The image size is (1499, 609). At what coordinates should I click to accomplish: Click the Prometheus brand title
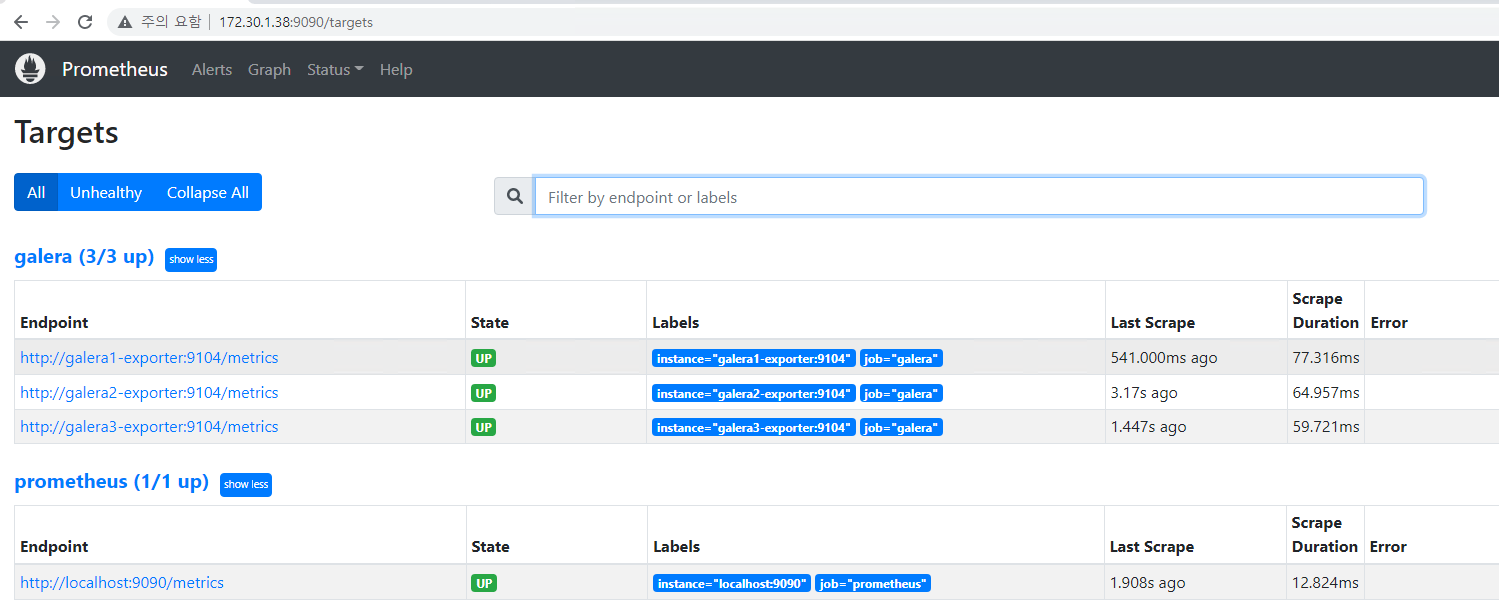click(x=115, y=69)
